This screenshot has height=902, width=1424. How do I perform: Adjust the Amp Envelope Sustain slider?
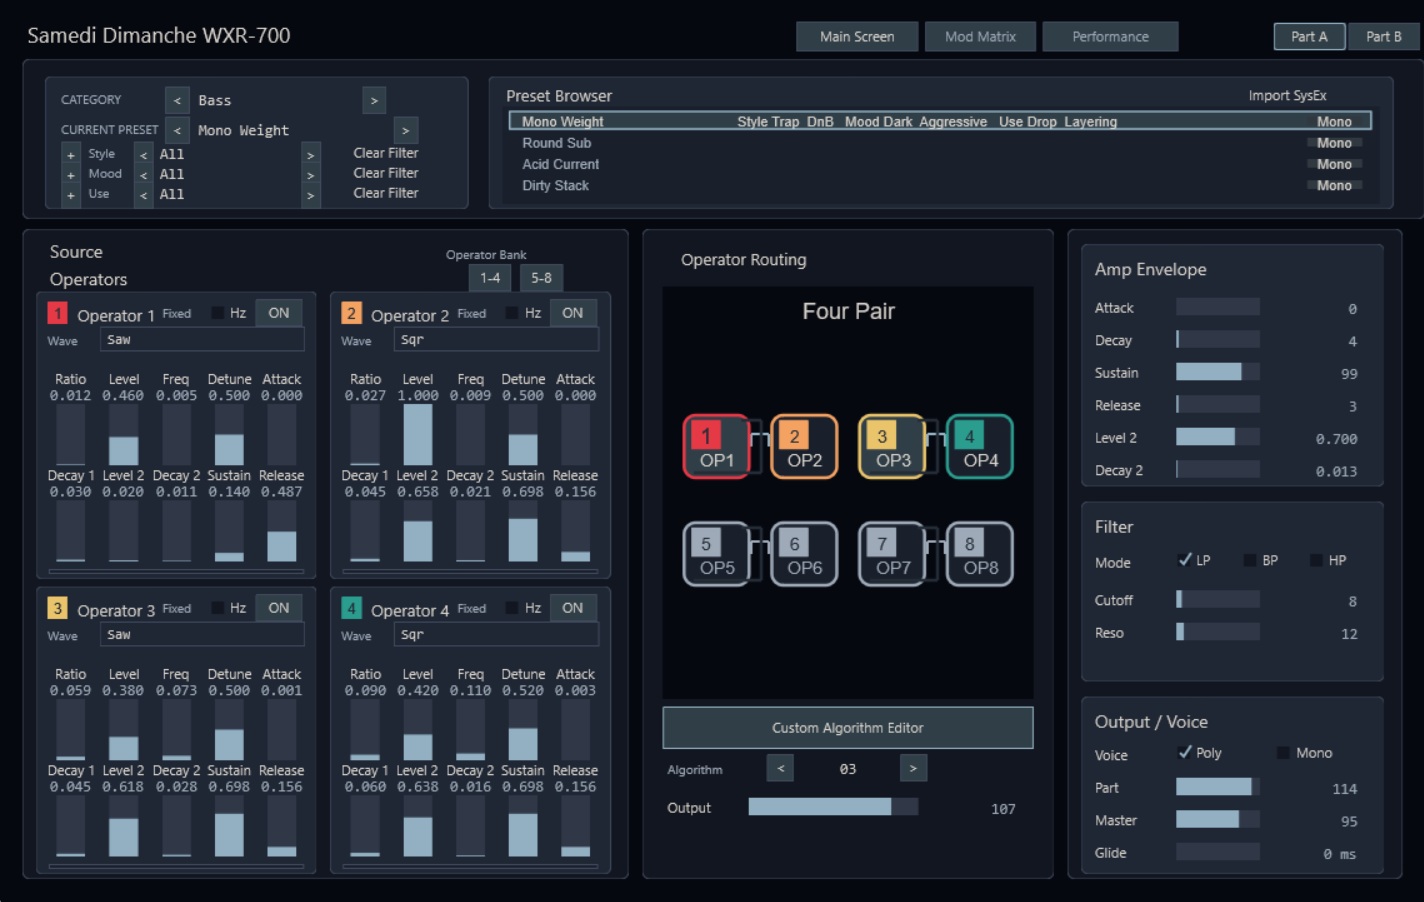(1217, 373)
